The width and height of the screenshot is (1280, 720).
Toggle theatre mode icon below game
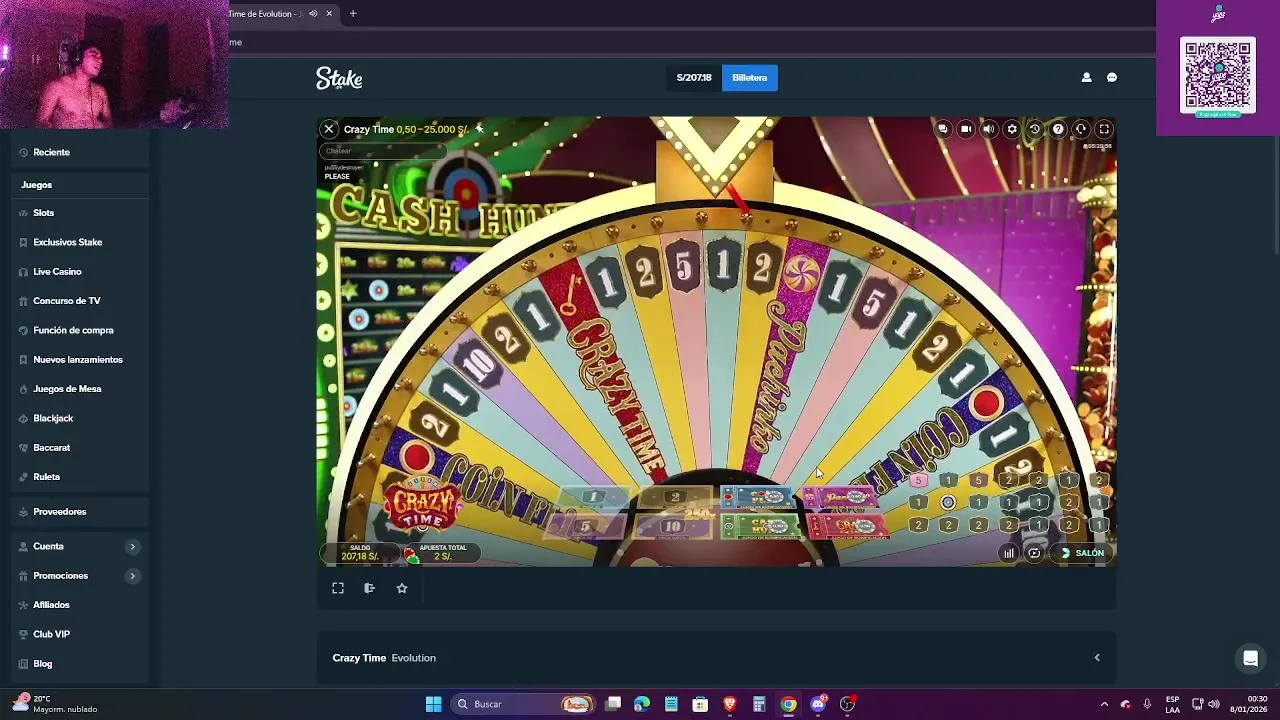[370, 588]
